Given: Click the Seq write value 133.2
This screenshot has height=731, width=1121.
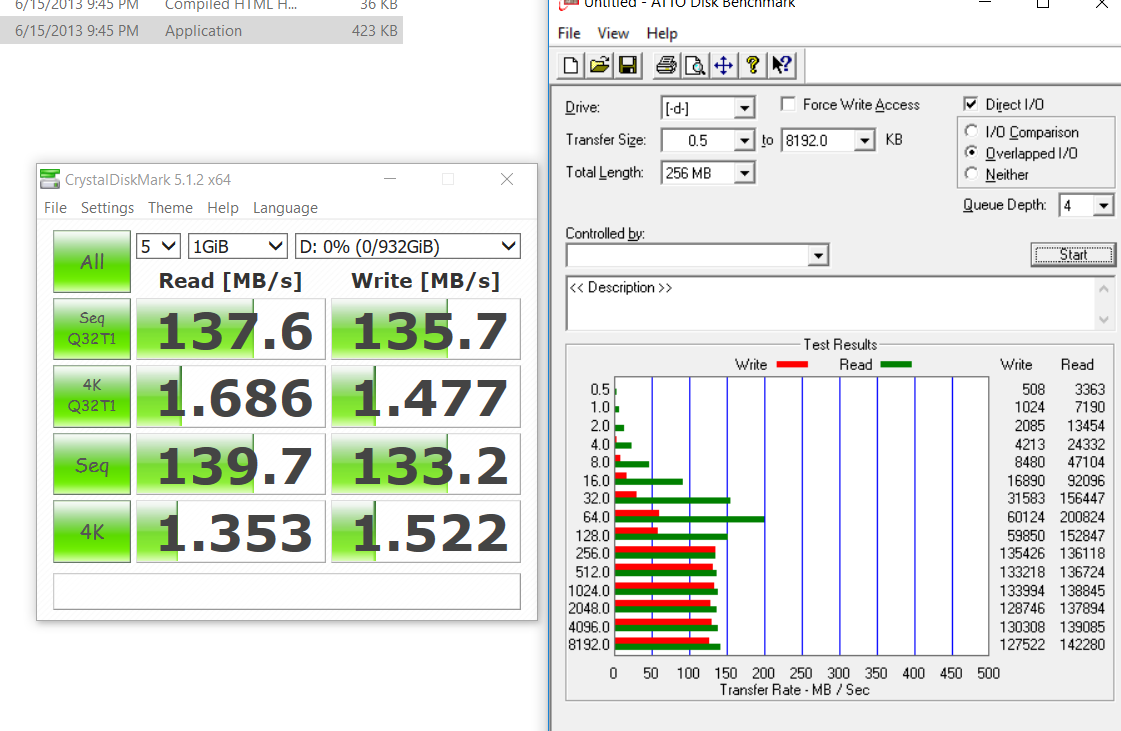Looking at the screenshot, I should [426, 464].
